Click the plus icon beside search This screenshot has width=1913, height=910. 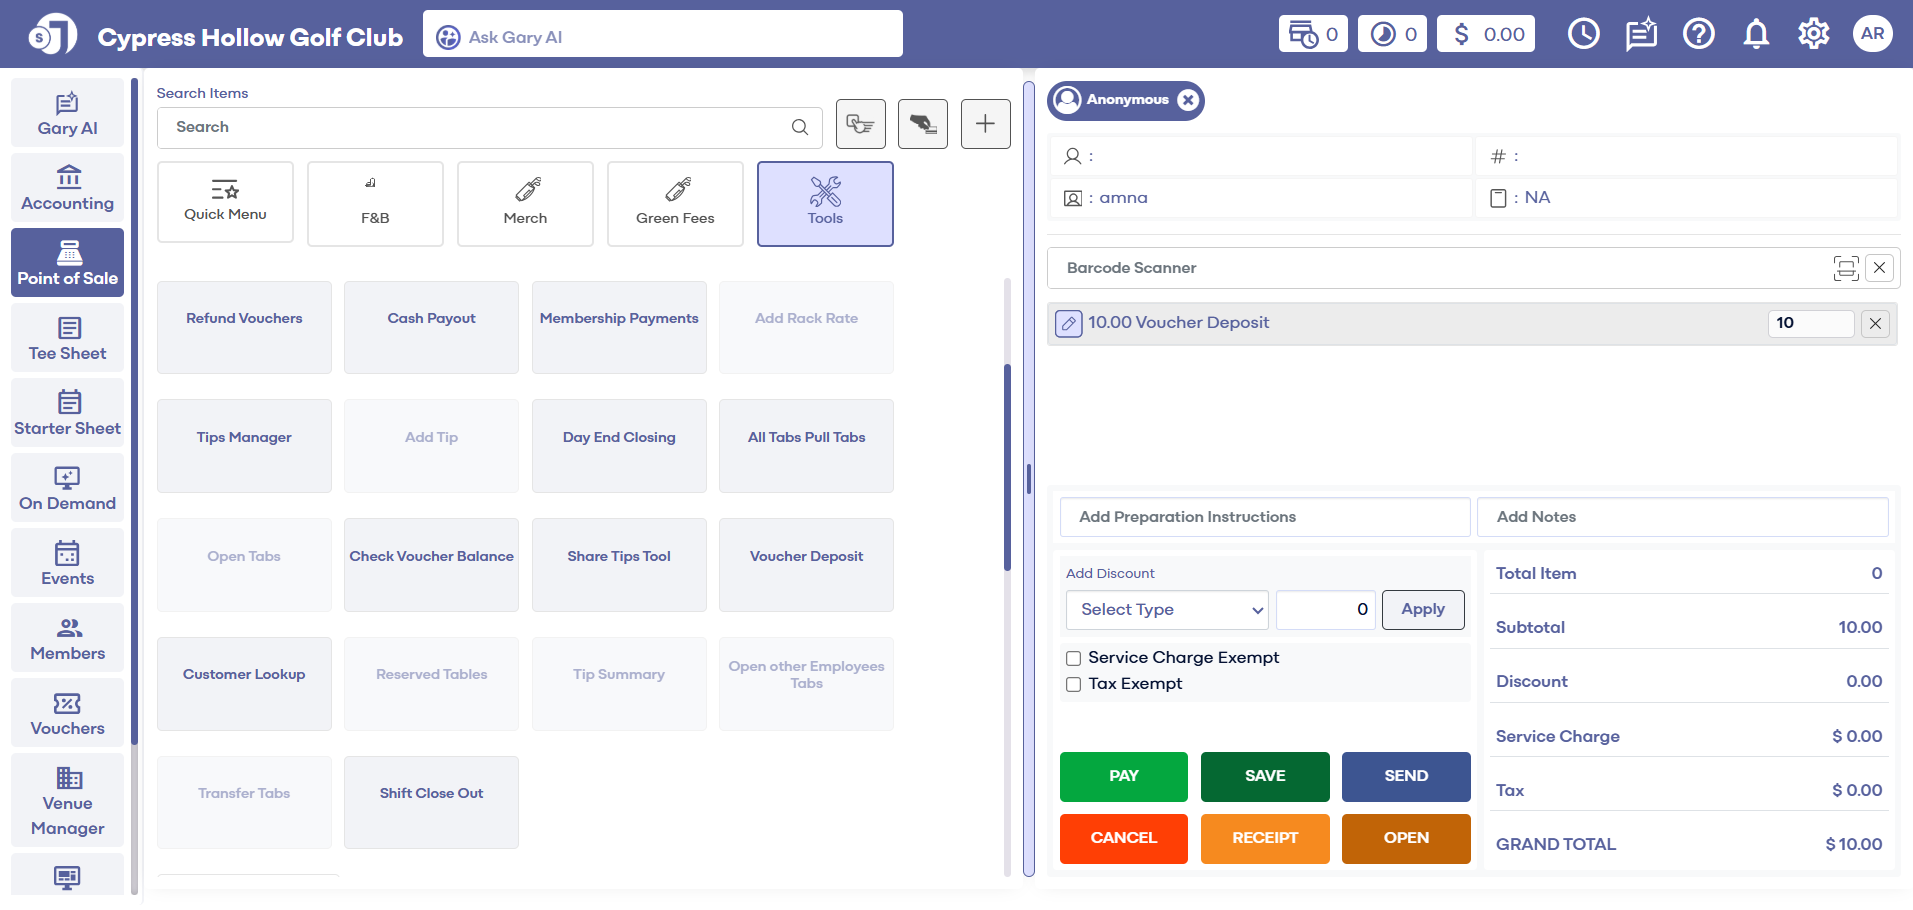click(985, 124)
